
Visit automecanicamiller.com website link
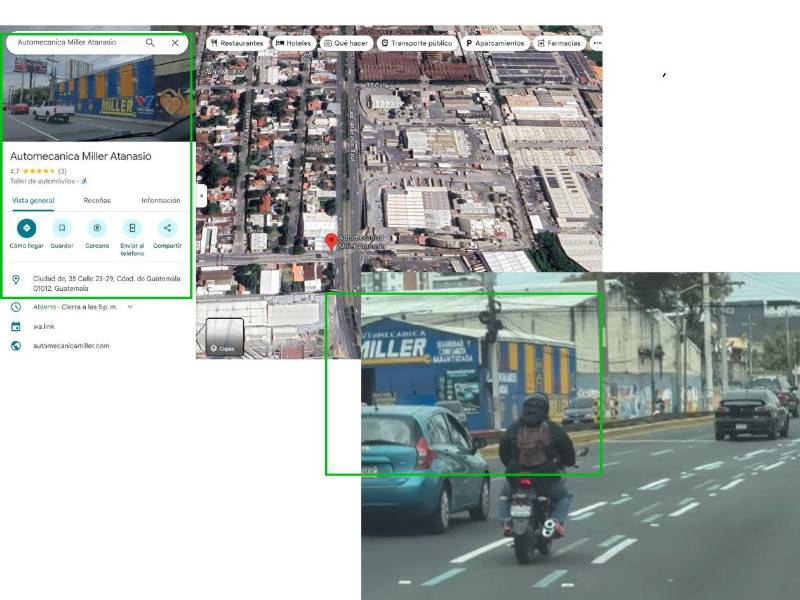pos(71,344)
